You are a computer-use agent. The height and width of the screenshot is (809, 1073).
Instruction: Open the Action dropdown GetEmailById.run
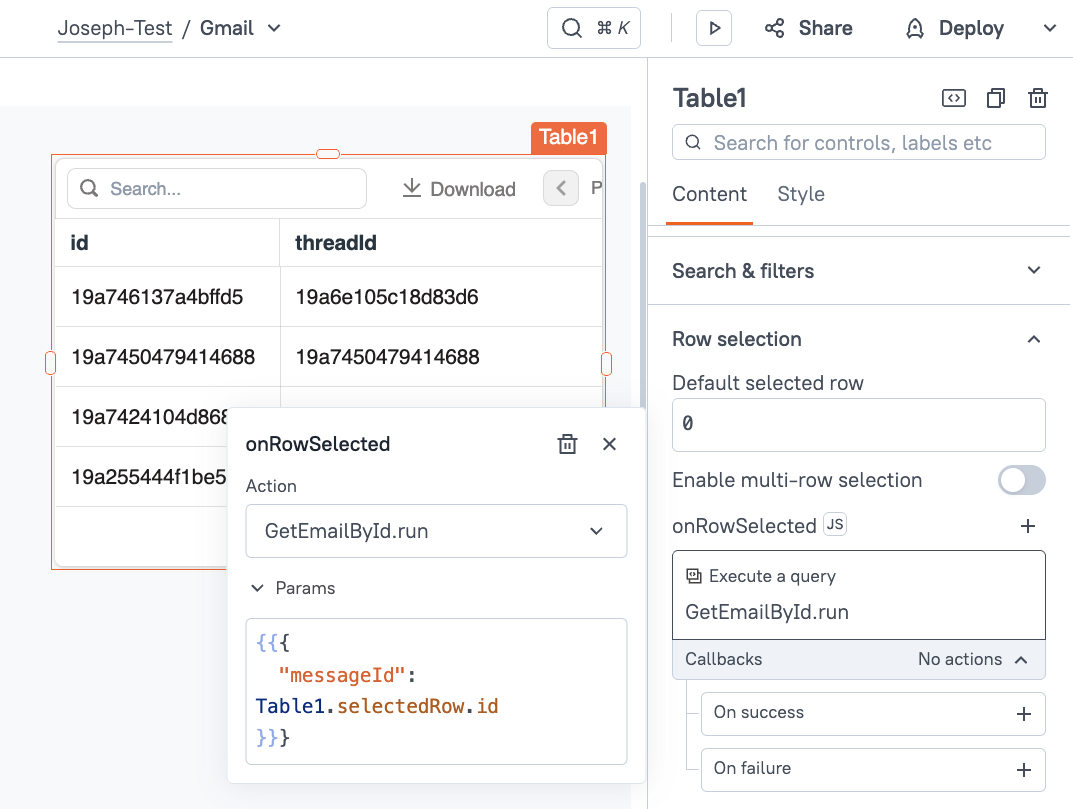[436, 531]
